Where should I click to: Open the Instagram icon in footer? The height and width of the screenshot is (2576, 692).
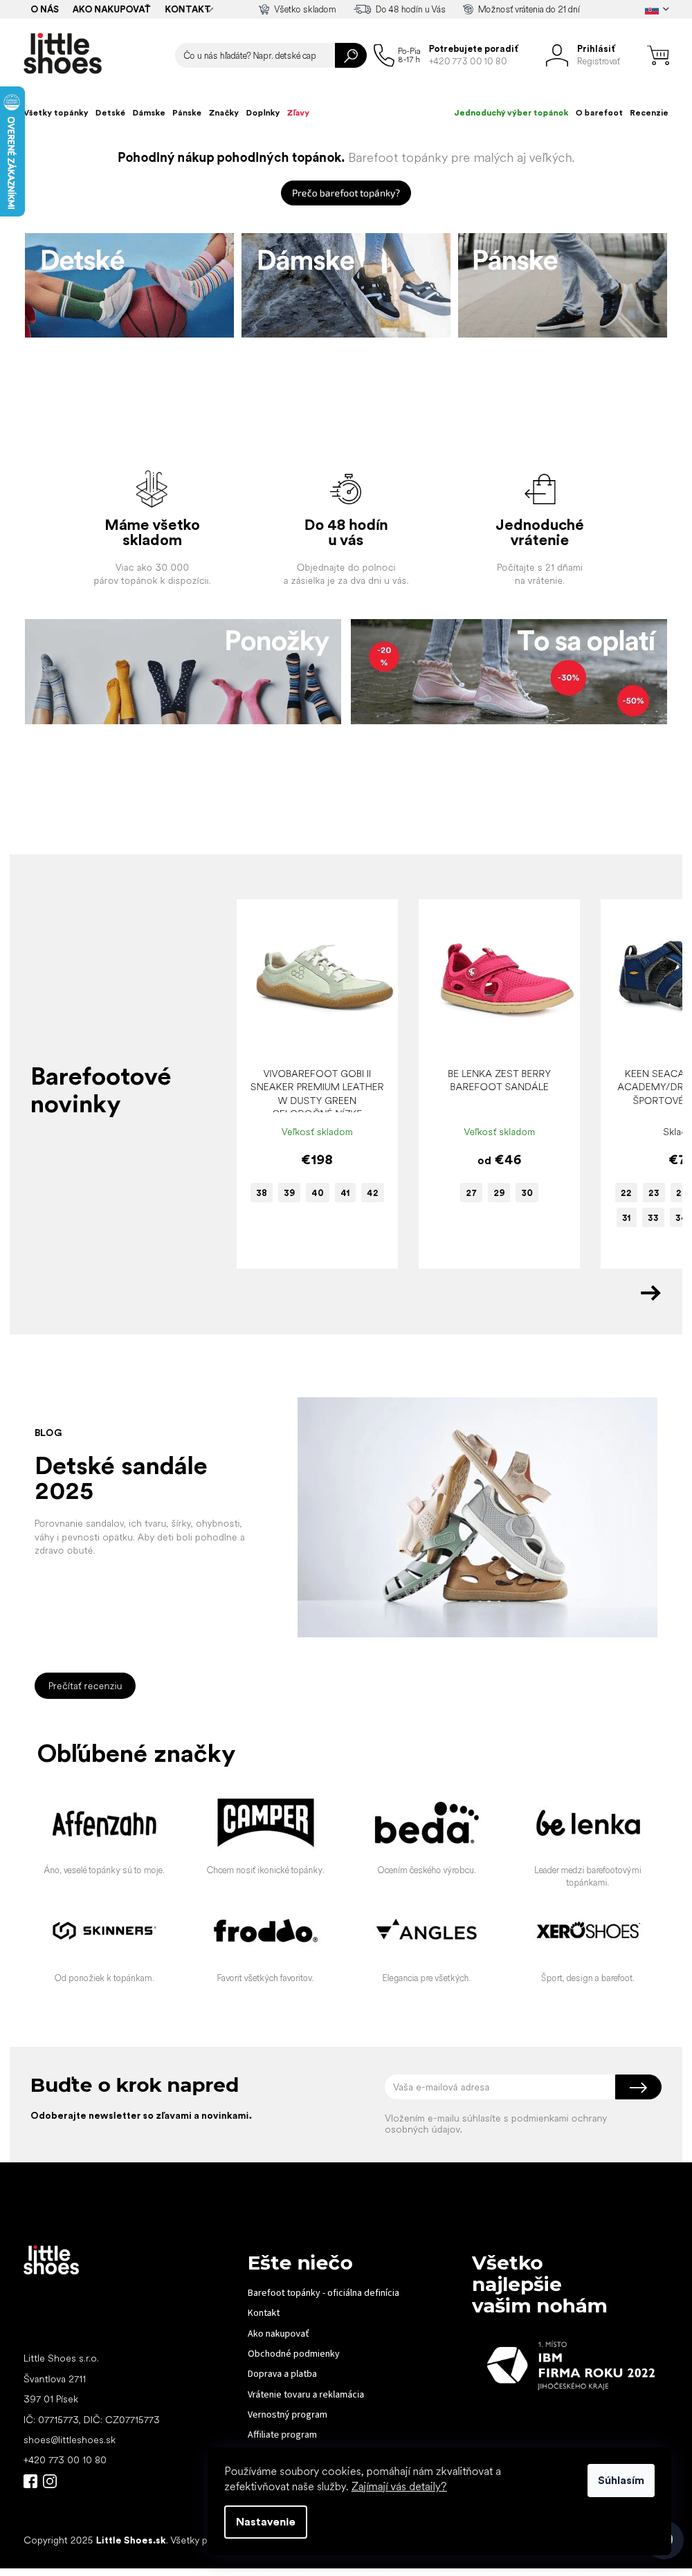click(x=50, y=2481)
